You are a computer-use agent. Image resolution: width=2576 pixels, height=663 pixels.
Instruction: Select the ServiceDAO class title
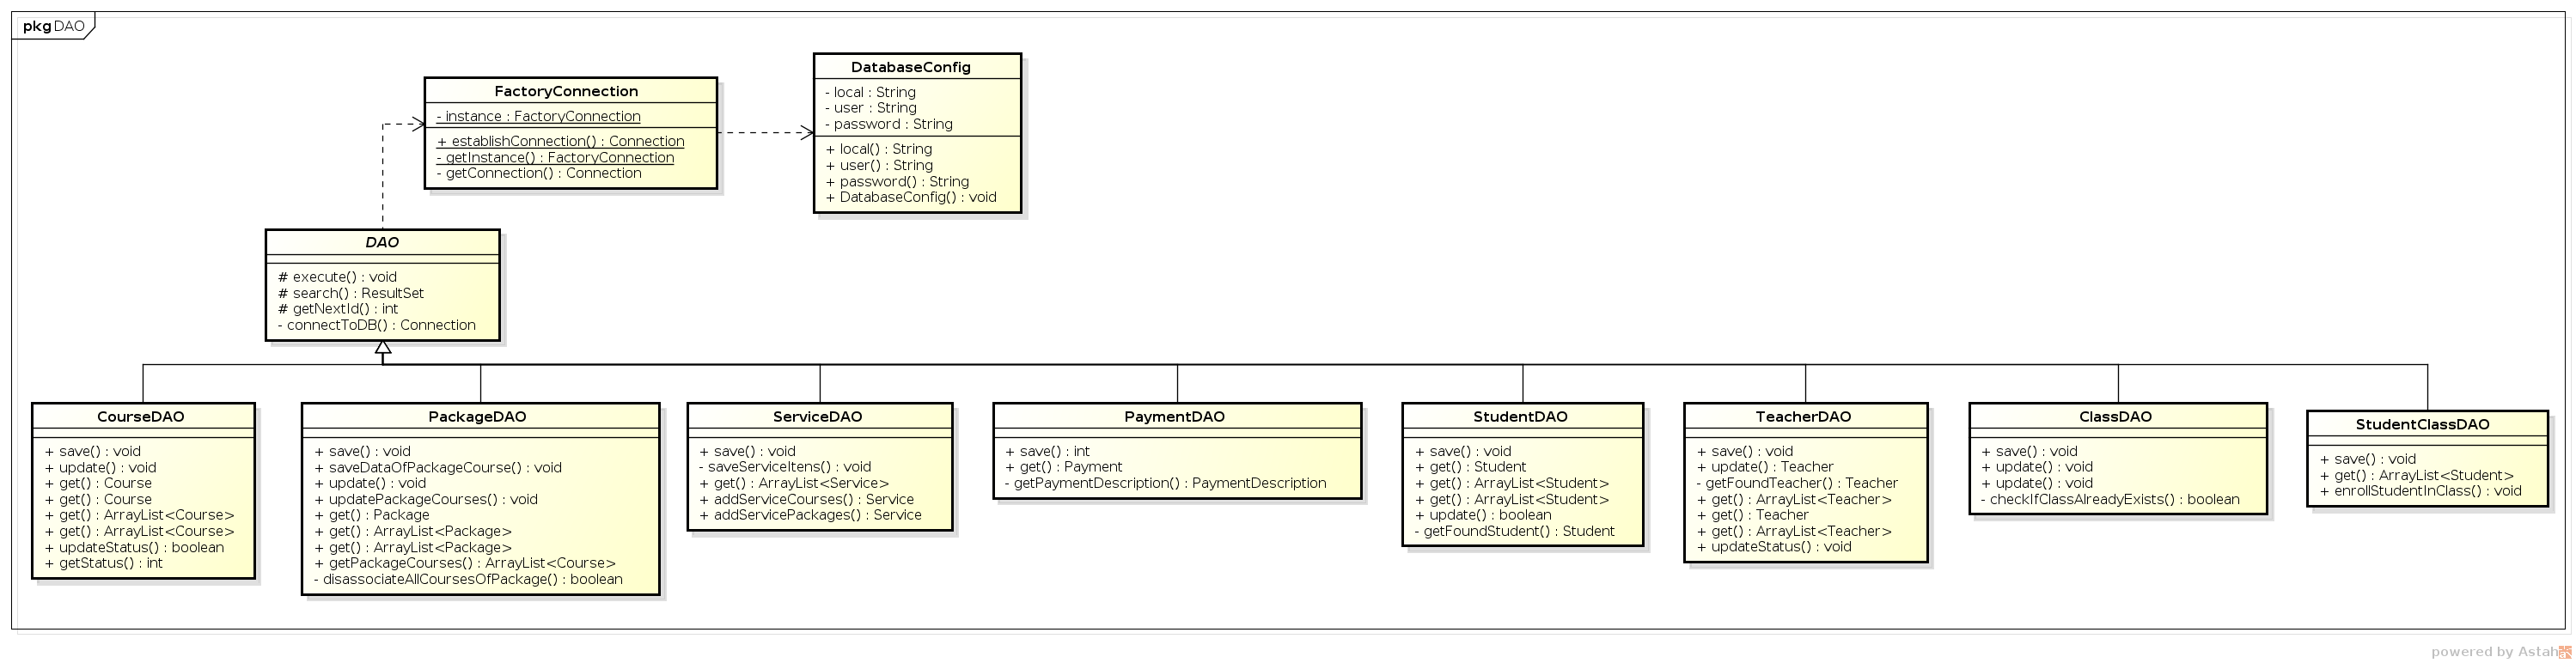[817, 417]
